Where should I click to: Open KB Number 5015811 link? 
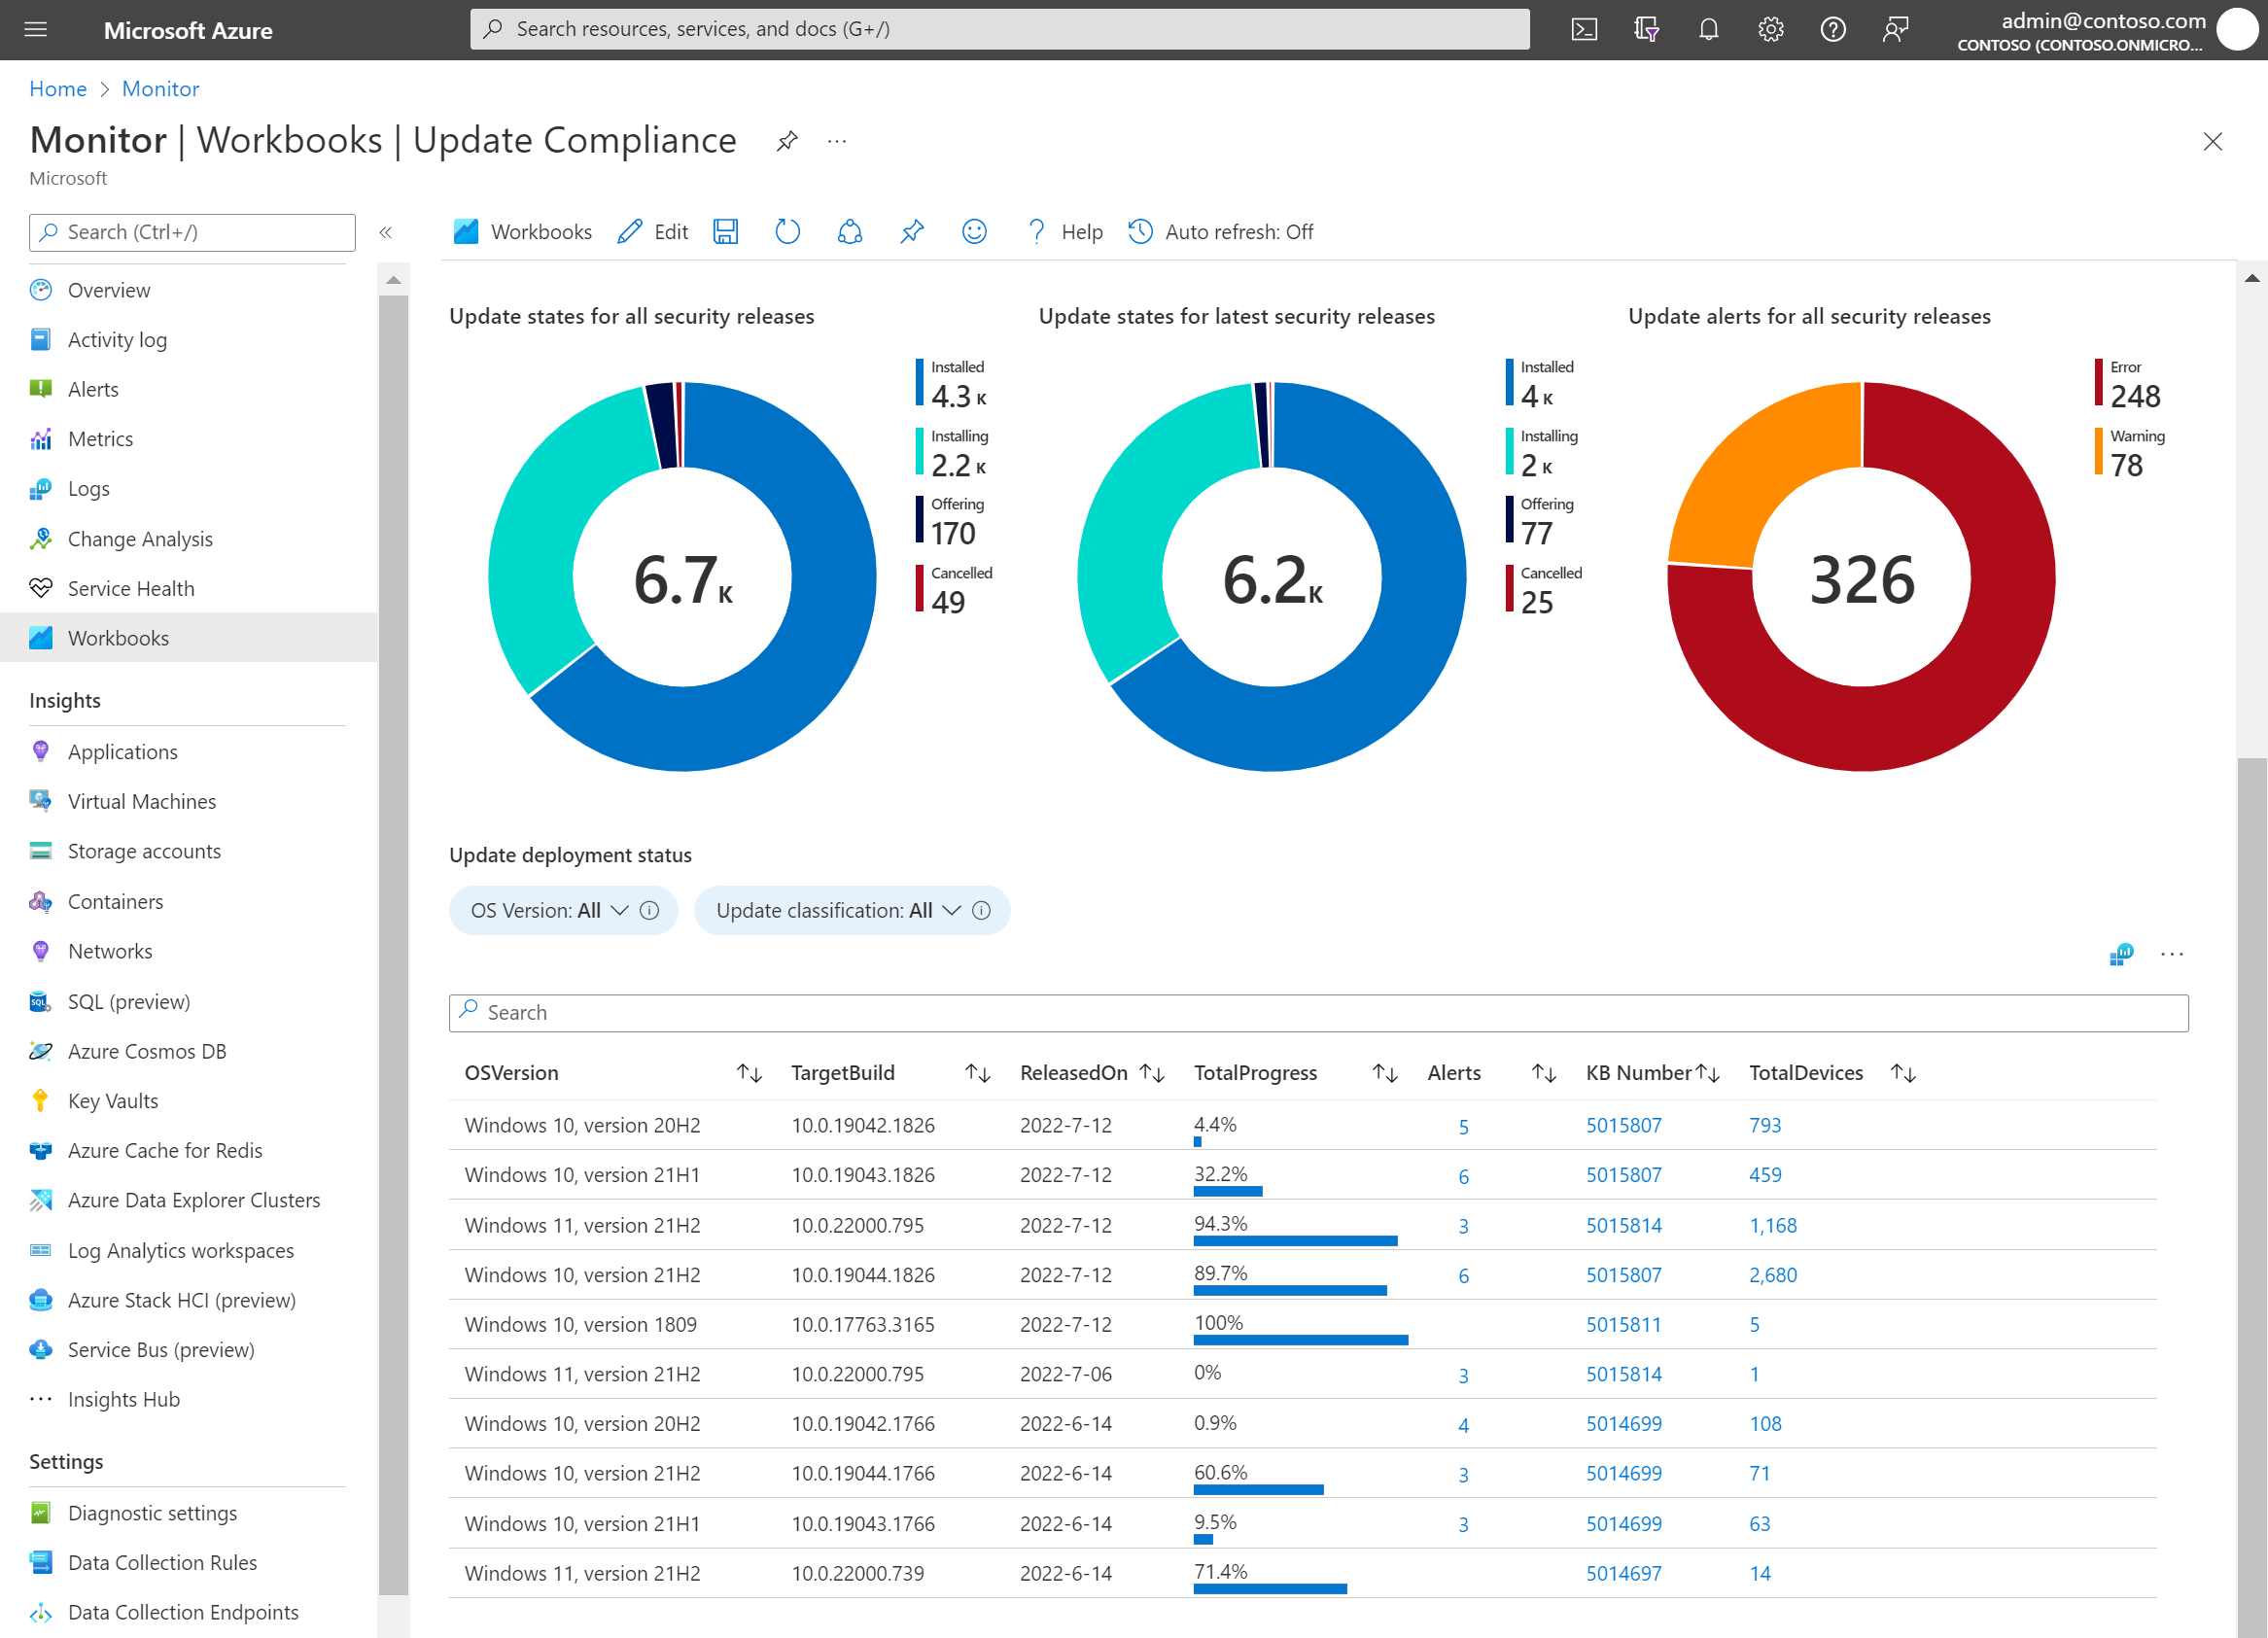click(x=1623, y=1324)
